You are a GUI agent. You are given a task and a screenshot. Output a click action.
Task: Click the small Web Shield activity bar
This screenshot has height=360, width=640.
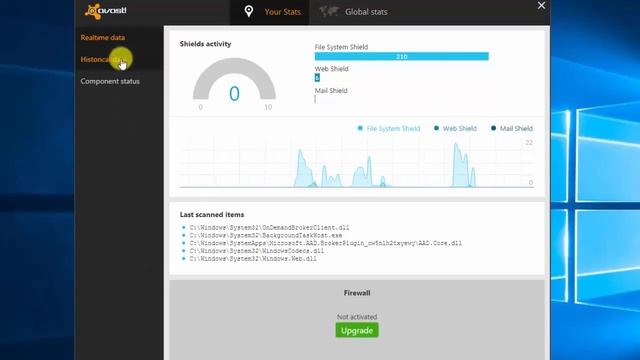(317, 78)
